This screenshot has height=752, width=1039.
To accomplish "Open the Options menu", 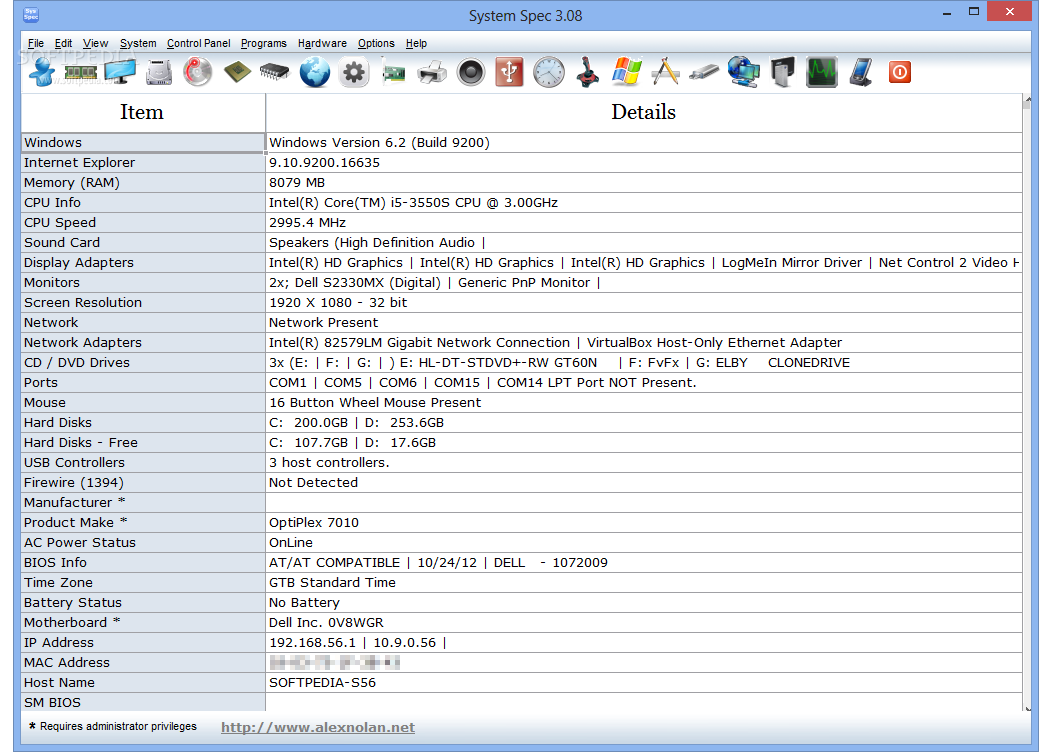I will click(376, 43).
